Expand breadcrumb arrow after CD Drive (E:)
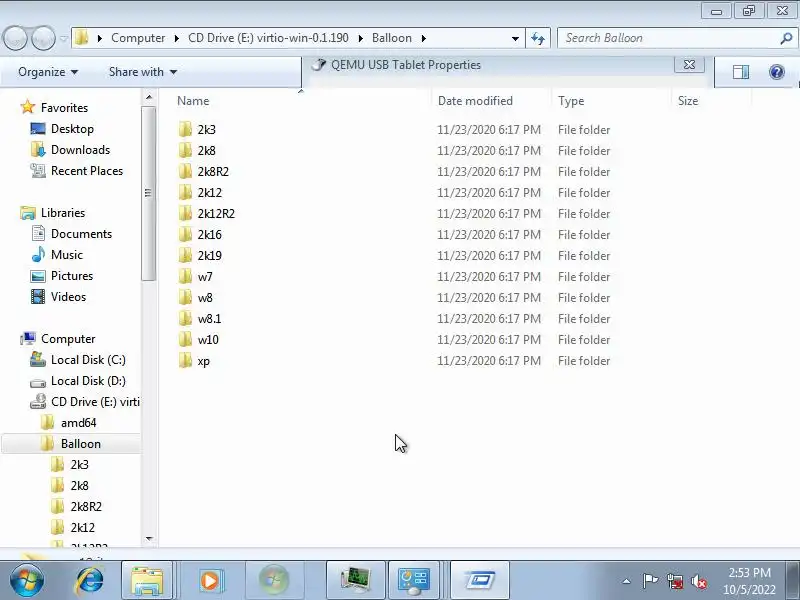Image resolution: width=800 pixels, height=600 pixels. pos(360,38)
